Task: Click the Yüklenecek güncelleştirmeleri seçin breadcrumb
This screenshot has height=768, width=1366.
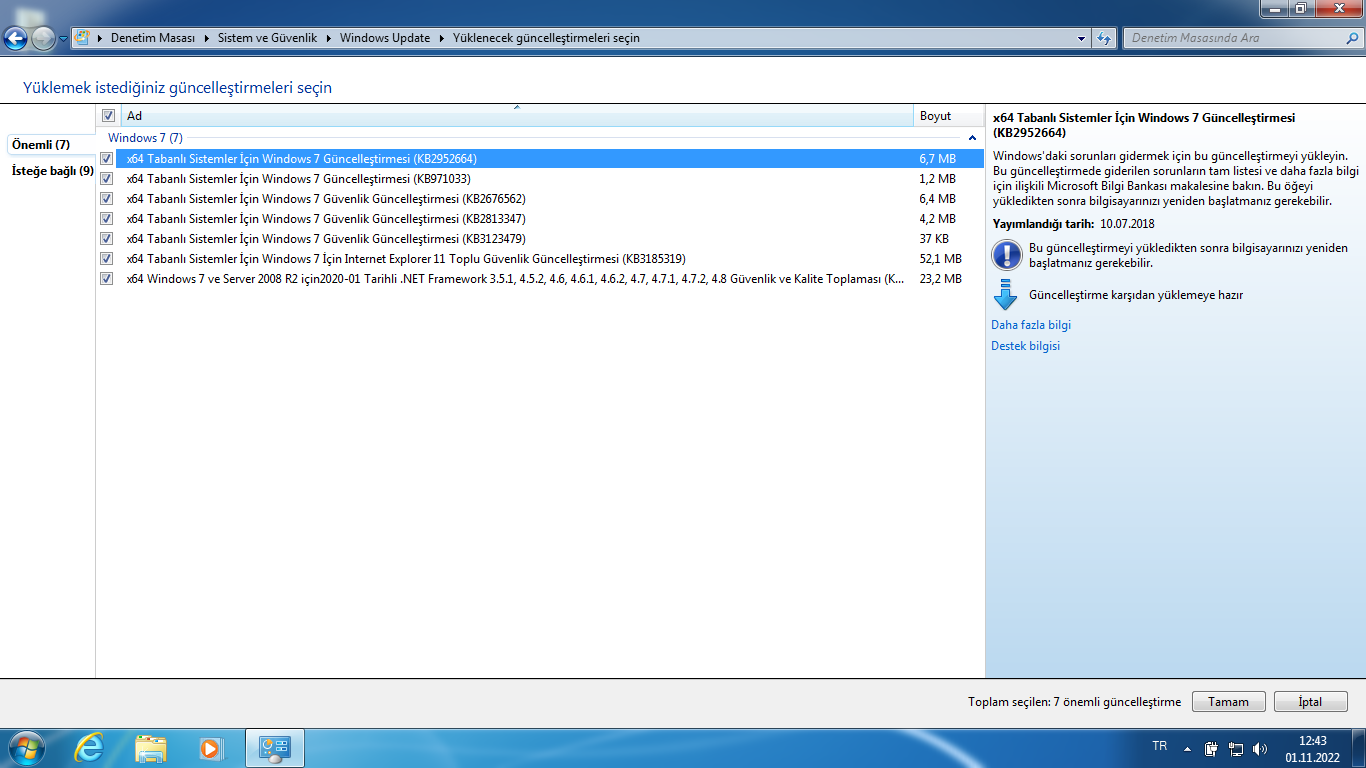Action: 546,38
